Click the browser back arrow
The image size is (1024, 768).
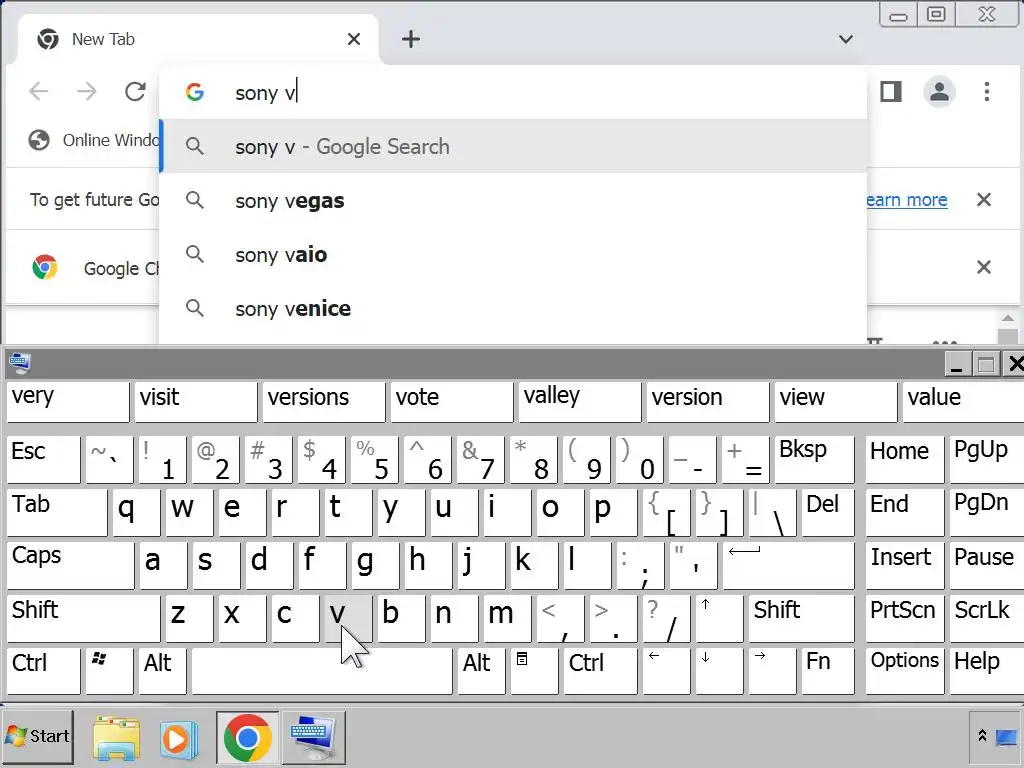[39, 91]
